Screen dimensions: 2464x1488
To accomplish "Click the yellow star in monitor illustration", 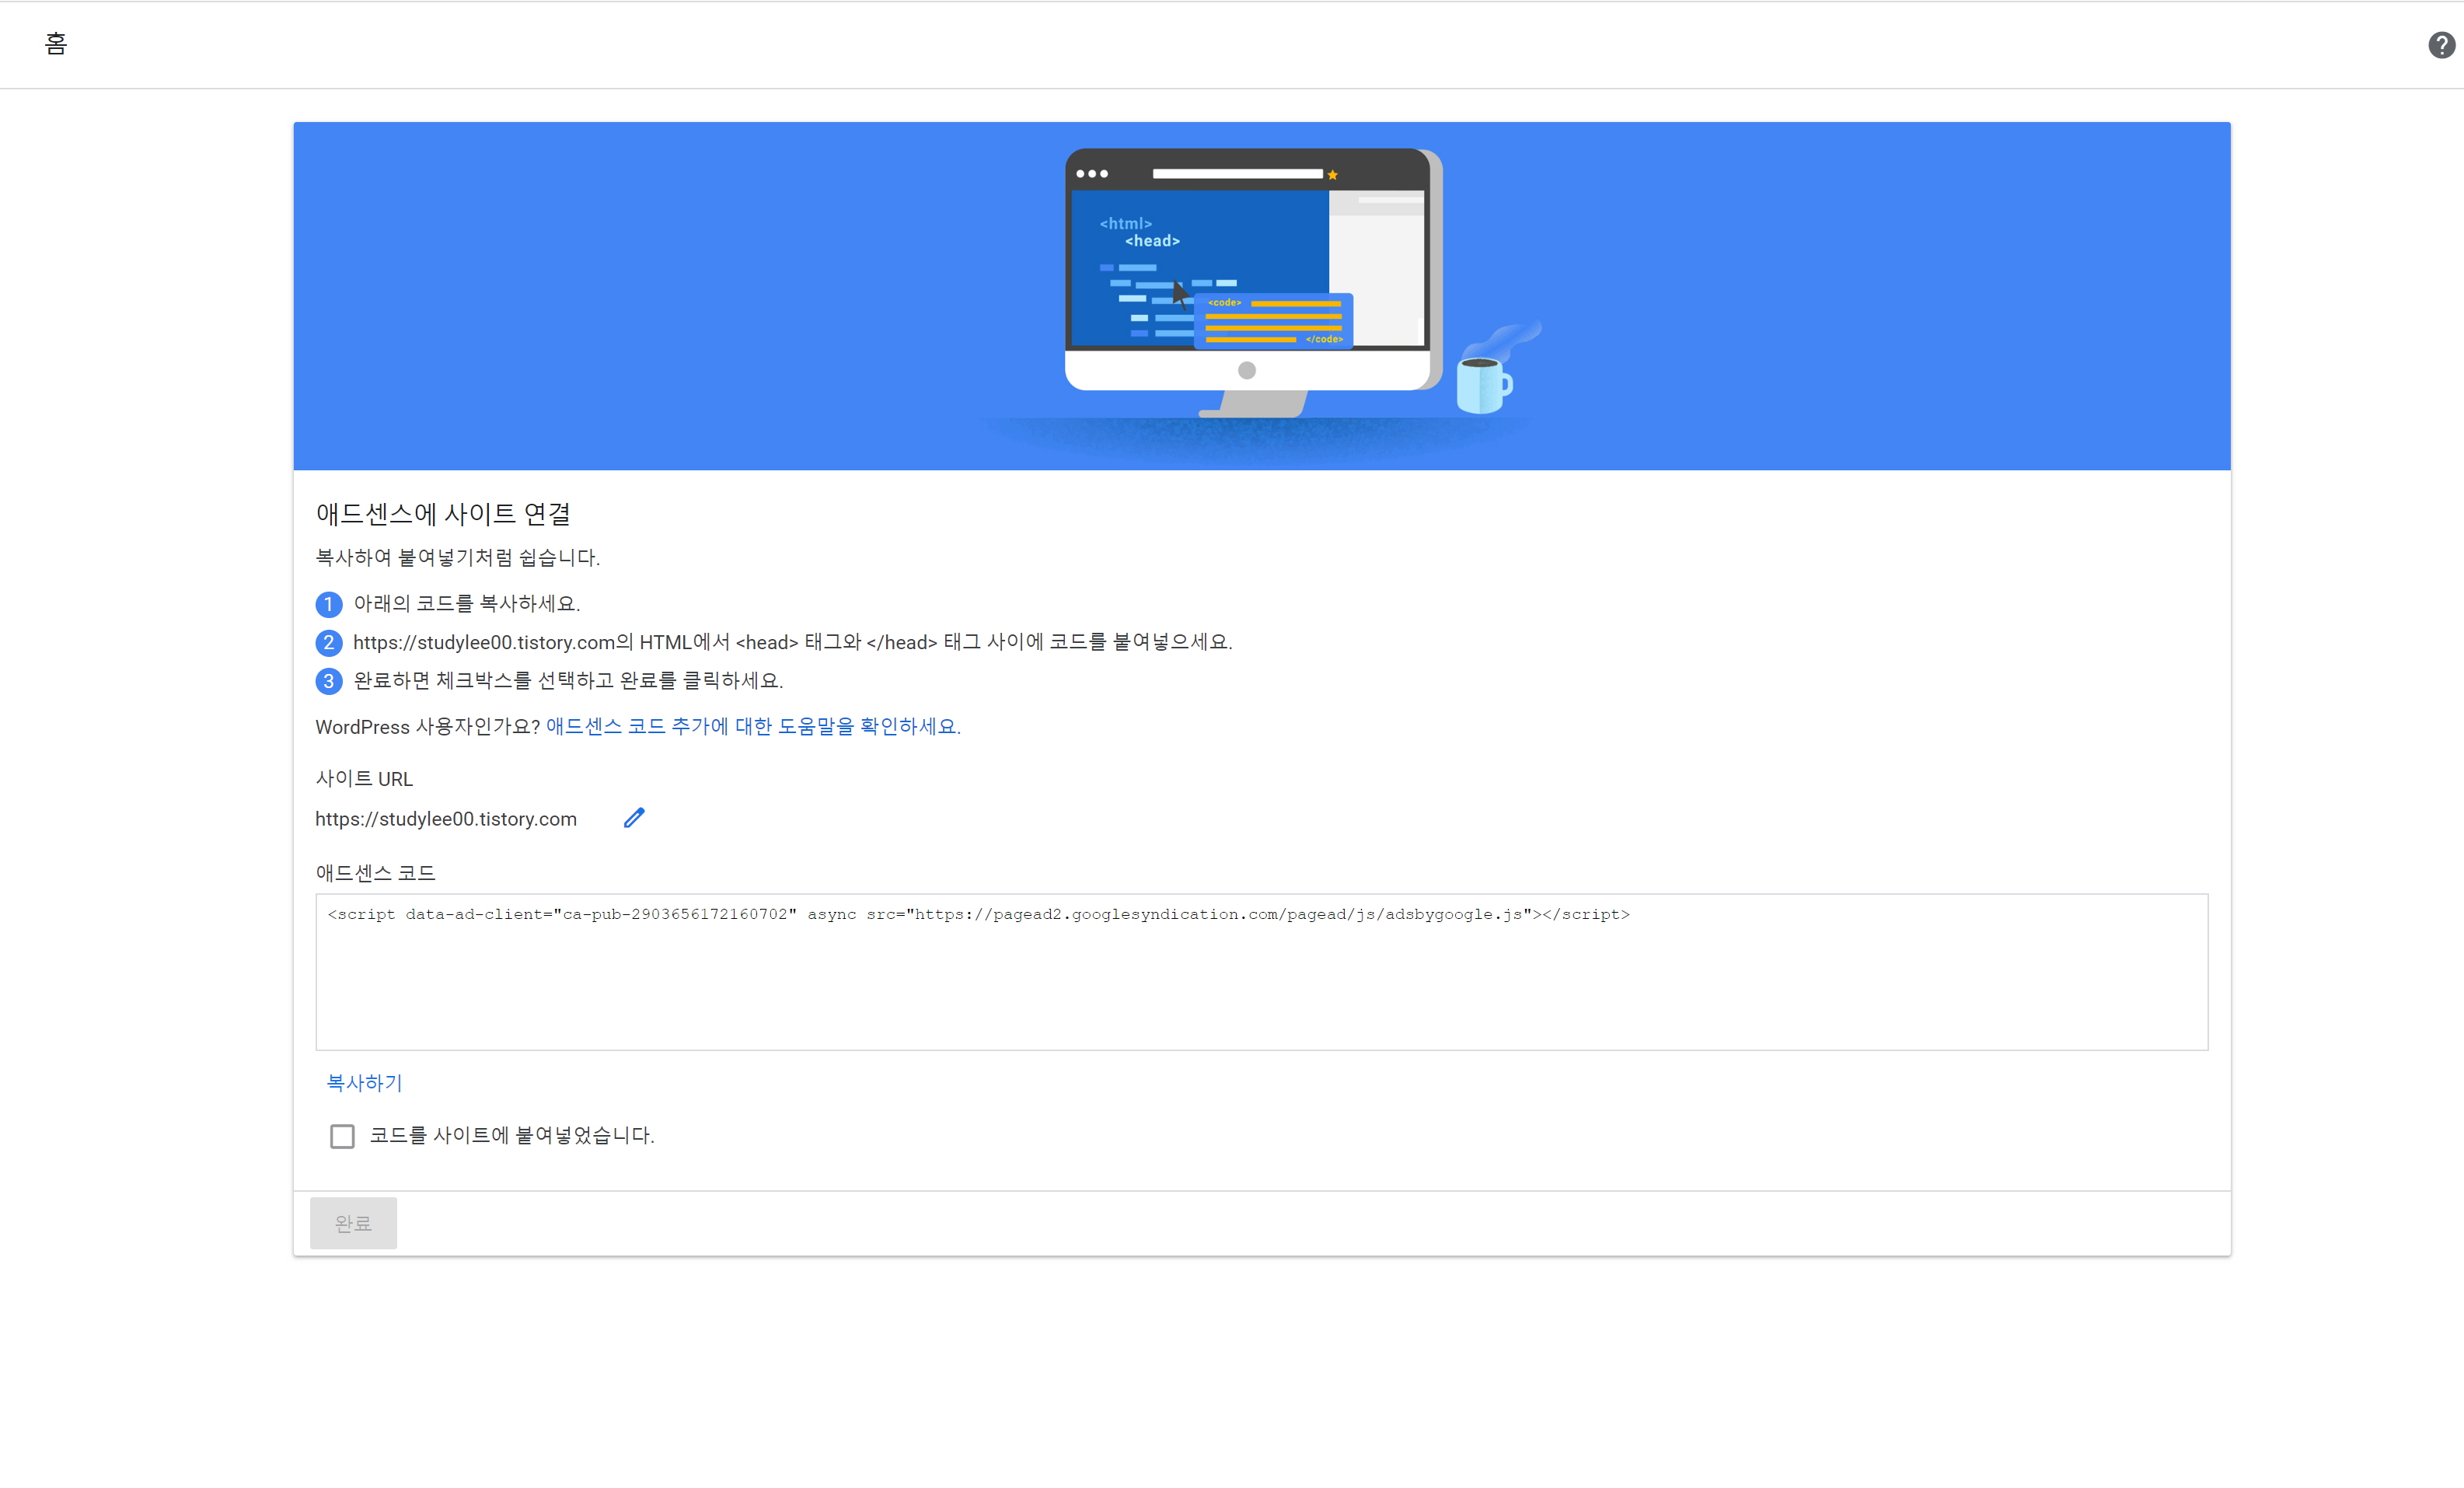I will 1332,175.
